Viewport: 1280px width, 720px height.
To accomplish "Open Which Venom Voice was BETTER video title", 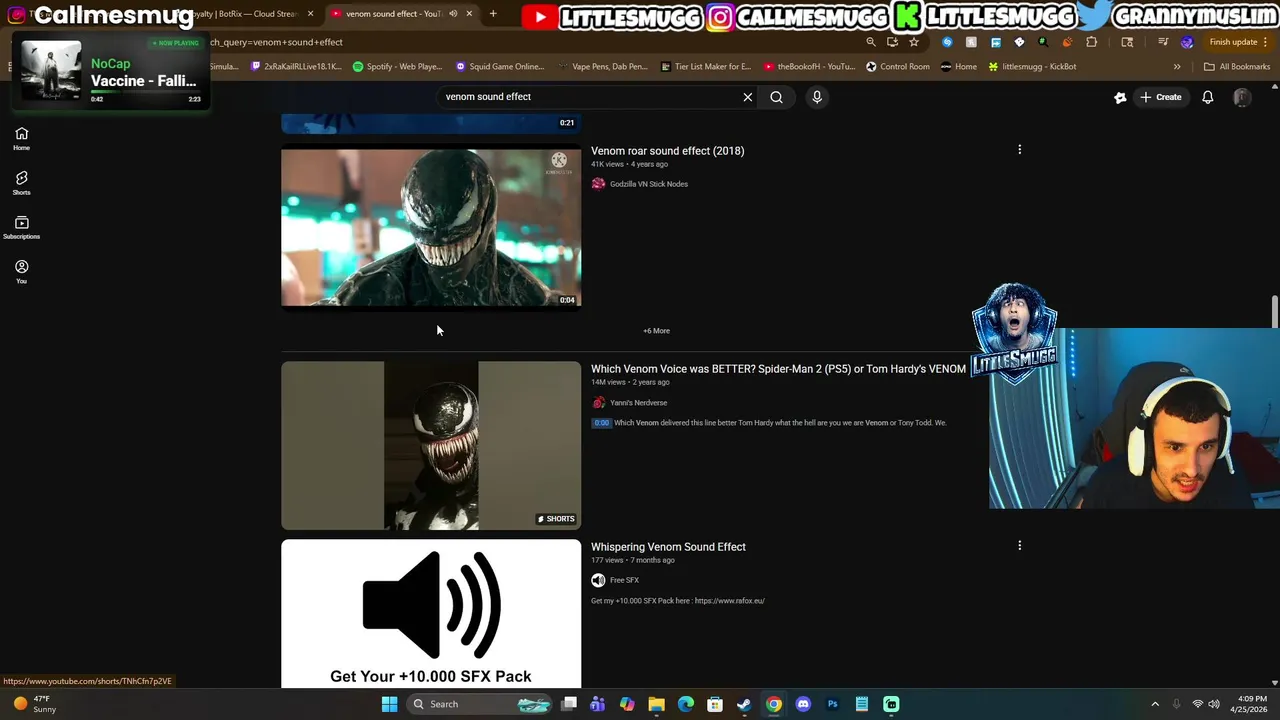I will (778, 369).
